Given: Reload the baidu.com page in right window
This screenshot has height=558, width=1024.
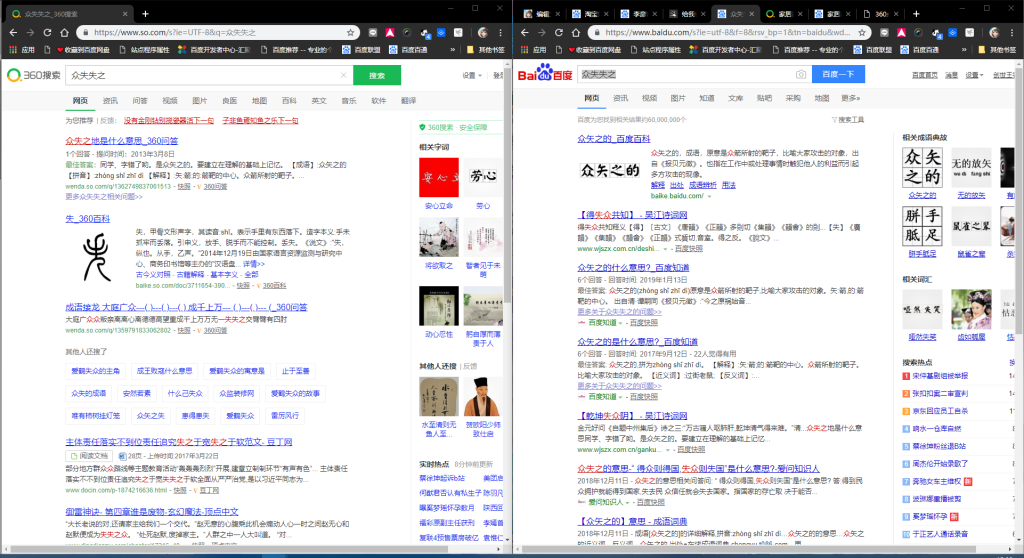Looking at the screenshot, I should pyautogui.click(x=558, y=32).
